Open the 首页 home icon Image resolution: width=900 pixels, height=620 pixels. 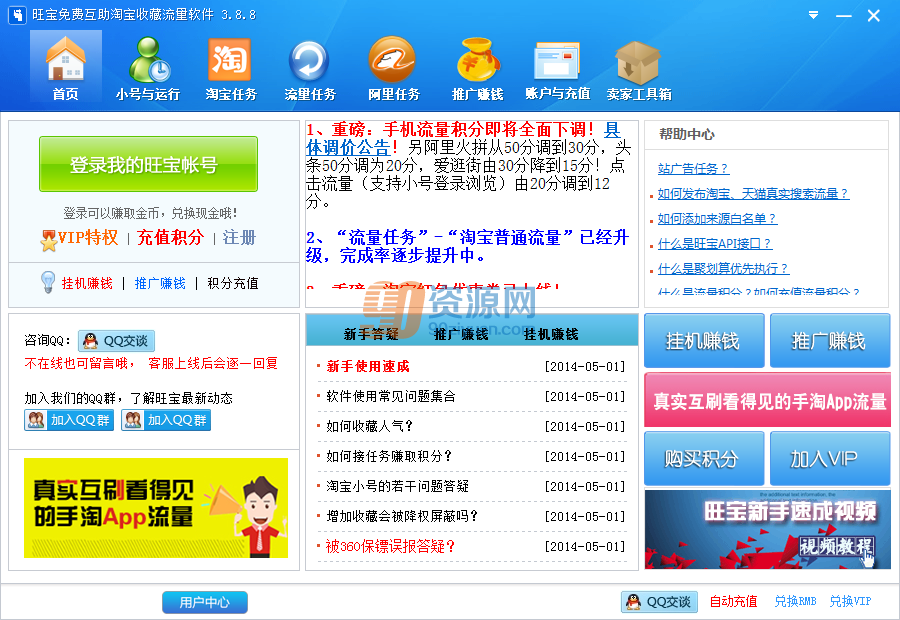pos(66,67)
